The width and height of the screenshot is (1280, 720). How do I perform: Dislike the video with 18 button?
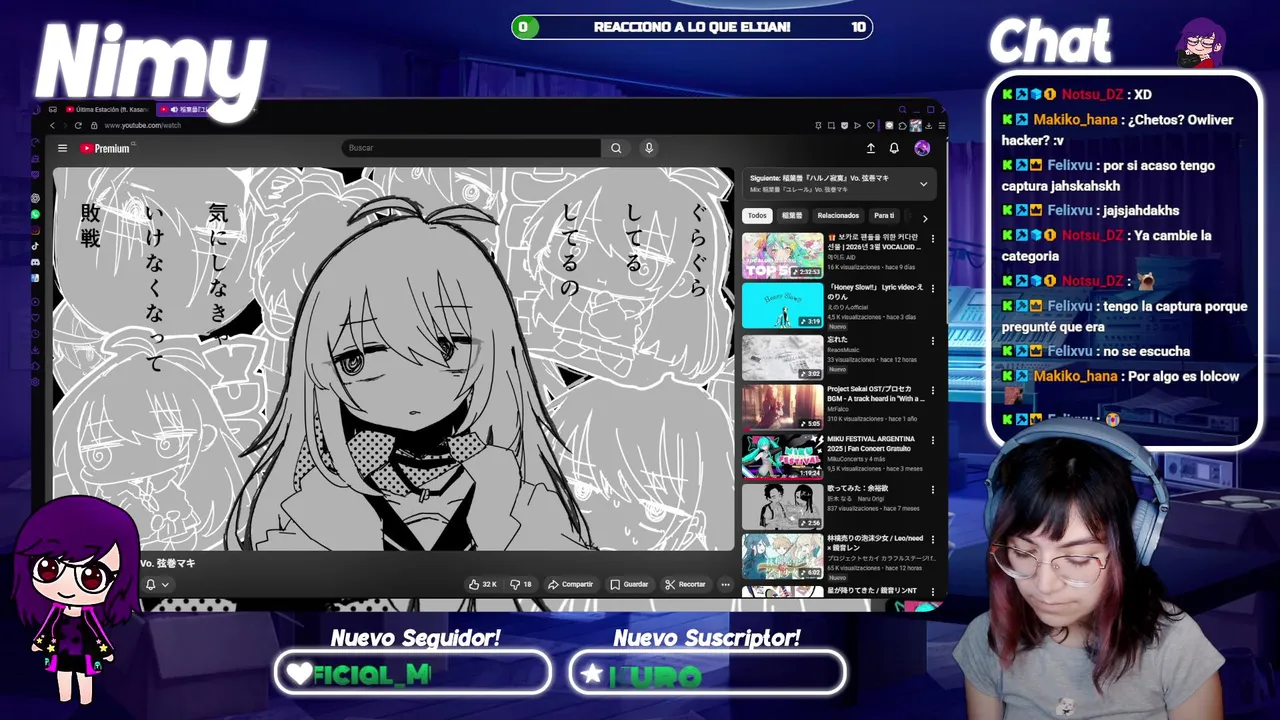(x=521, y=584)
